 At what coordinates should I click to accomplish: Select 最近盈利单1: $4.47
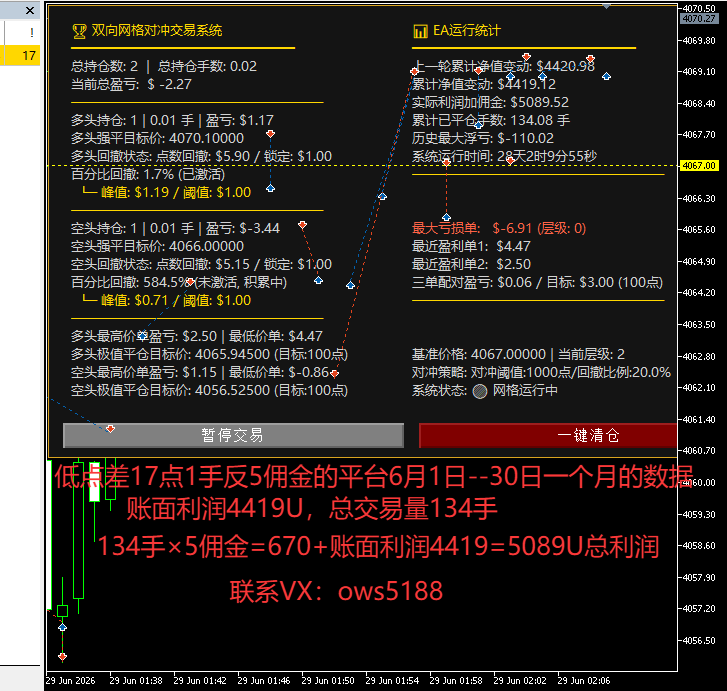click(x=472, y=246)
